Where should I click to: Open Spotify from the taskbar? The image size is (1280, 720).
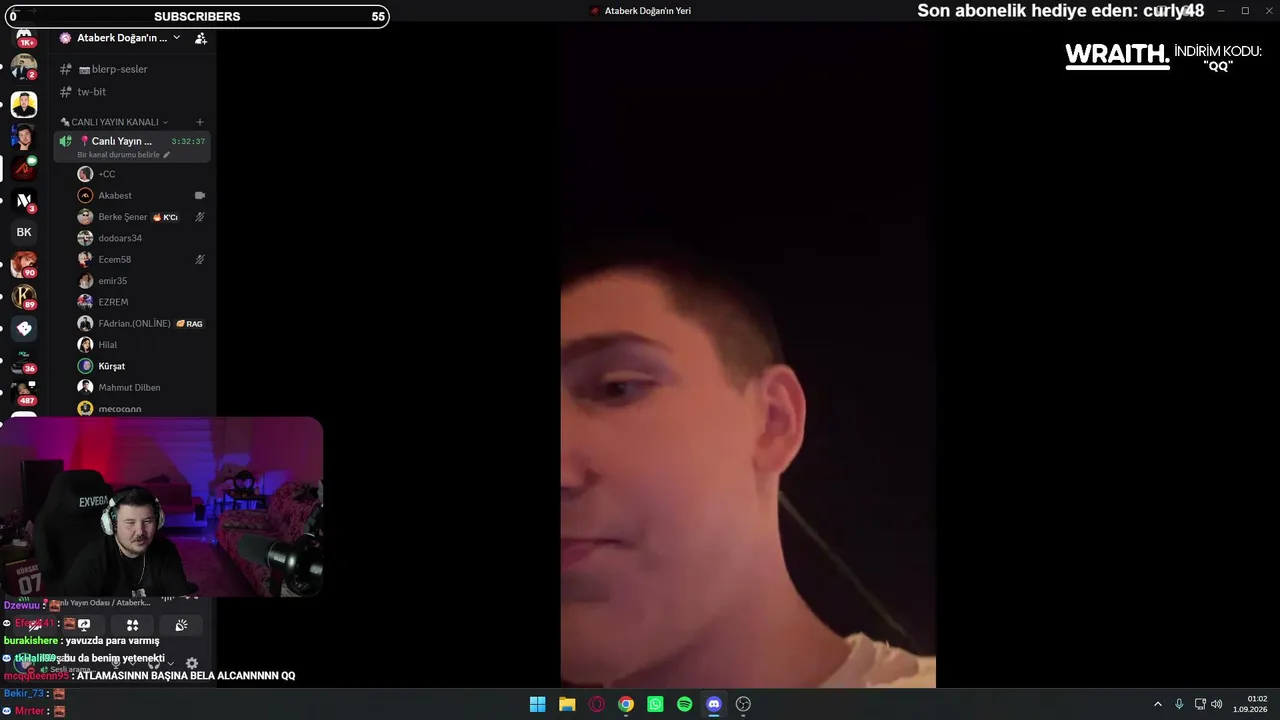tap(685, 704)
